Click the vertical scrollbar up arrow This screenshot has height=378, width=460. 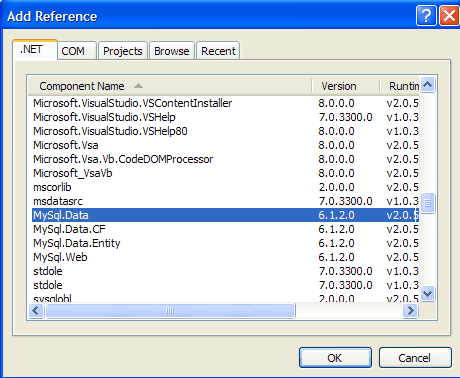(x=427, y=85)
